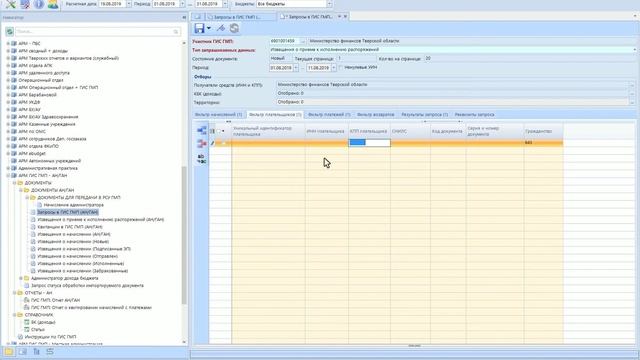The height and width of the screenshot is (360, 640).
Task: Expand the Операционный отдел tree node
Action: click(x=8, y=80)
